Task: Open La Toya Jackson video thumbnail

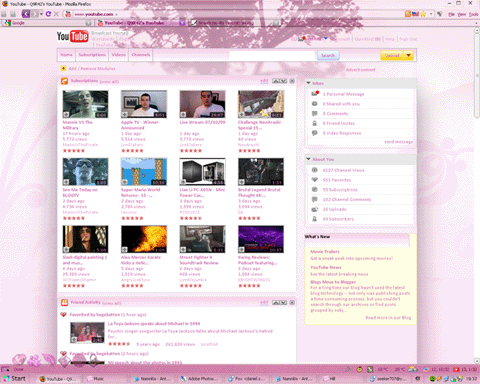Action: 87,332
